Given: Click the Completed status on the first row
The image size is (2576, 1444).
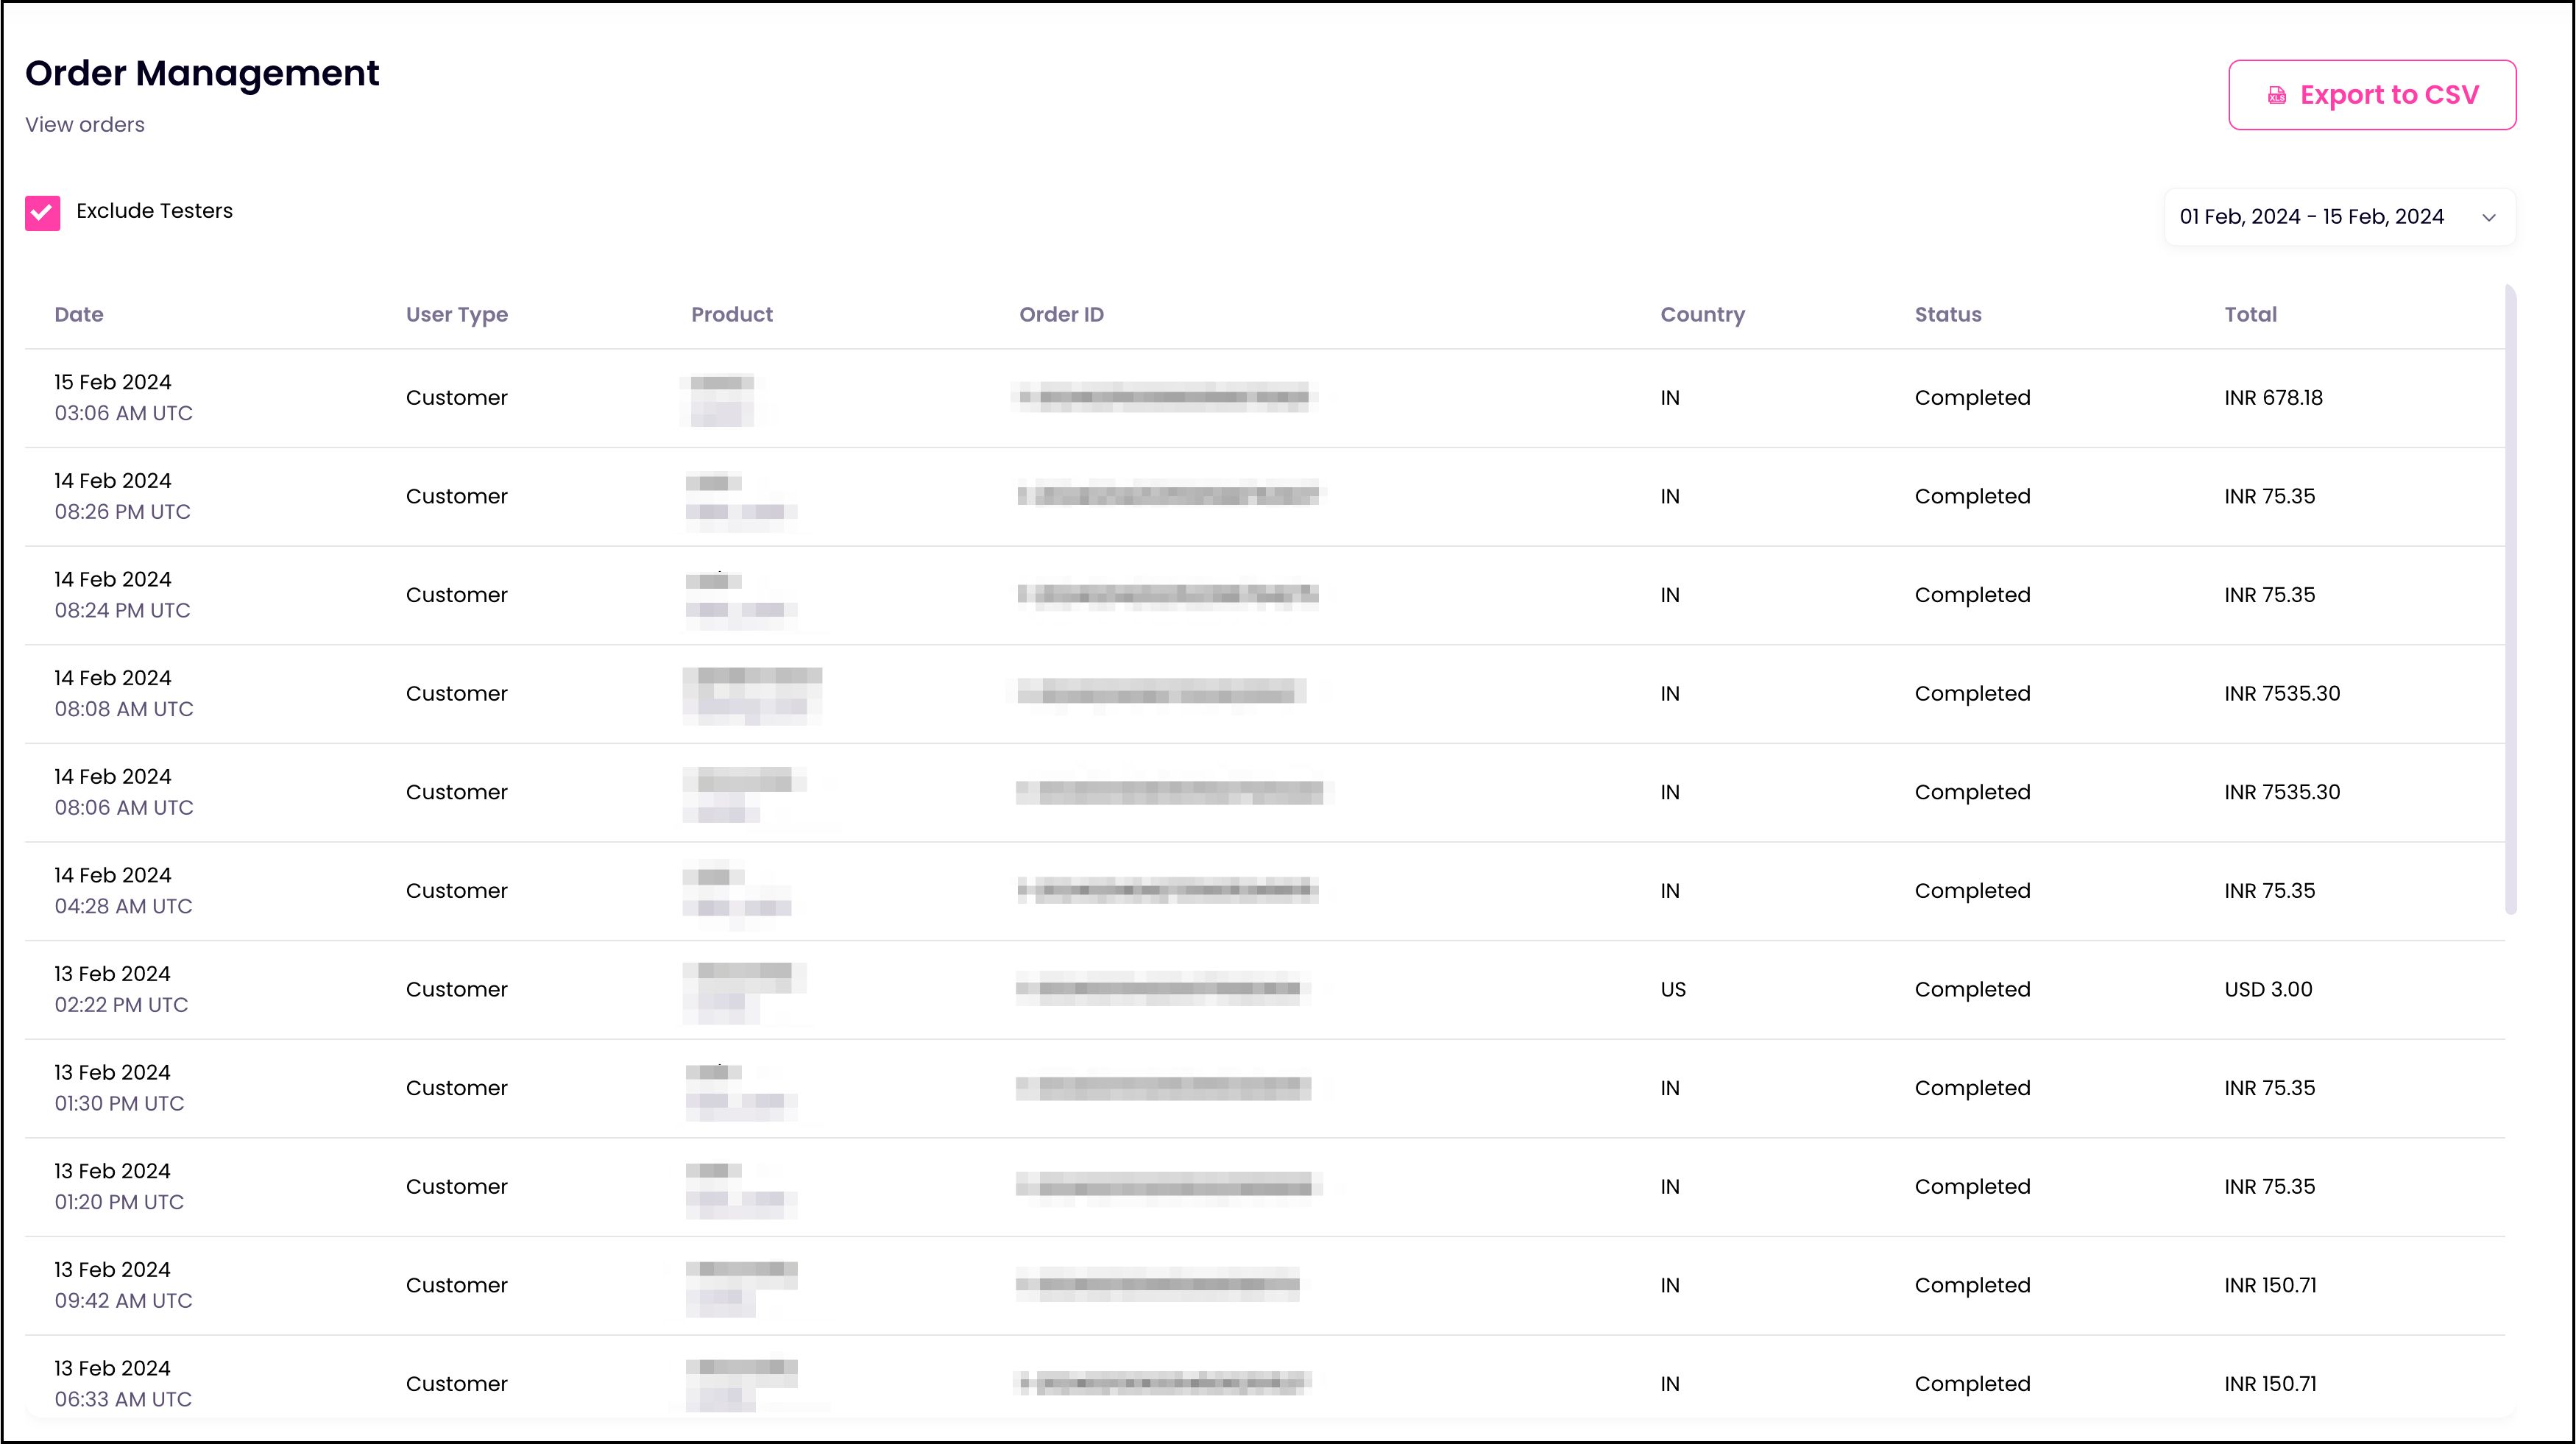Looking at the screenshot, I should tap(1971, 397).
